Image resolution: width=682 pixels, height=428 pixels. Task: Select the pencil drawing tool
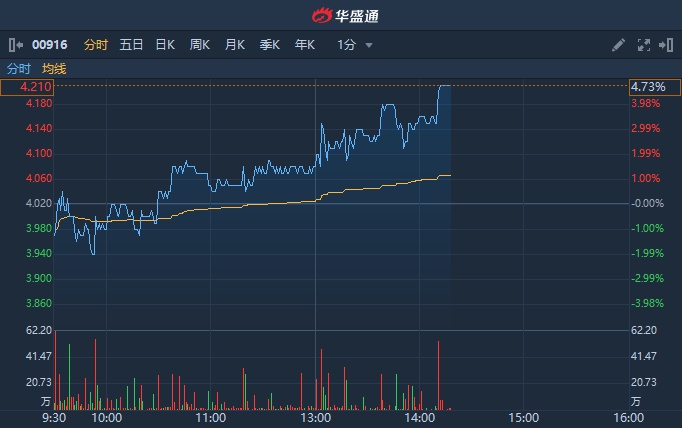coord(618,45)
